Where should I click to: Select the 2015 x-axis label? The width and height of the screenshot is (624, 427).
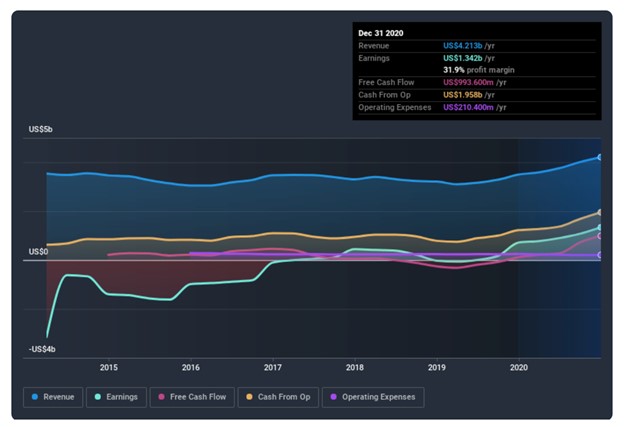pyautogui.click(x=108, y=368)
